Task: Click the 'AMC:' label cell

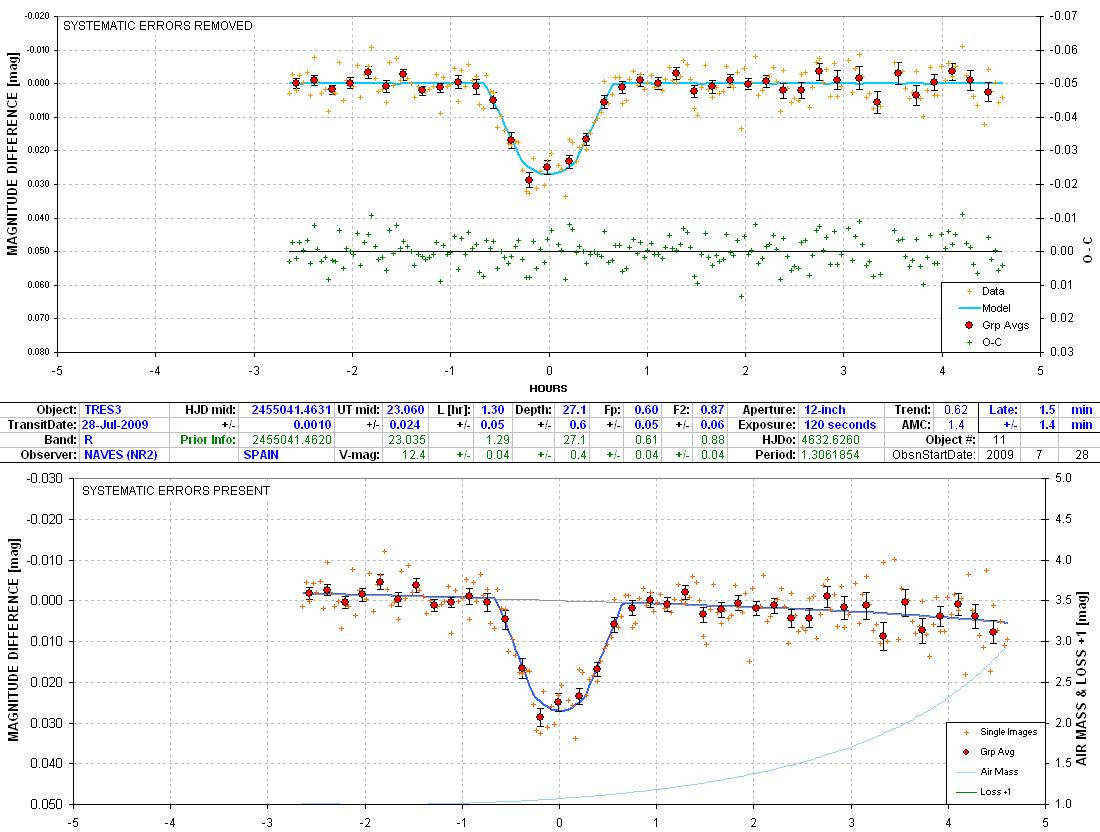Action: click(x=916, y=424)
